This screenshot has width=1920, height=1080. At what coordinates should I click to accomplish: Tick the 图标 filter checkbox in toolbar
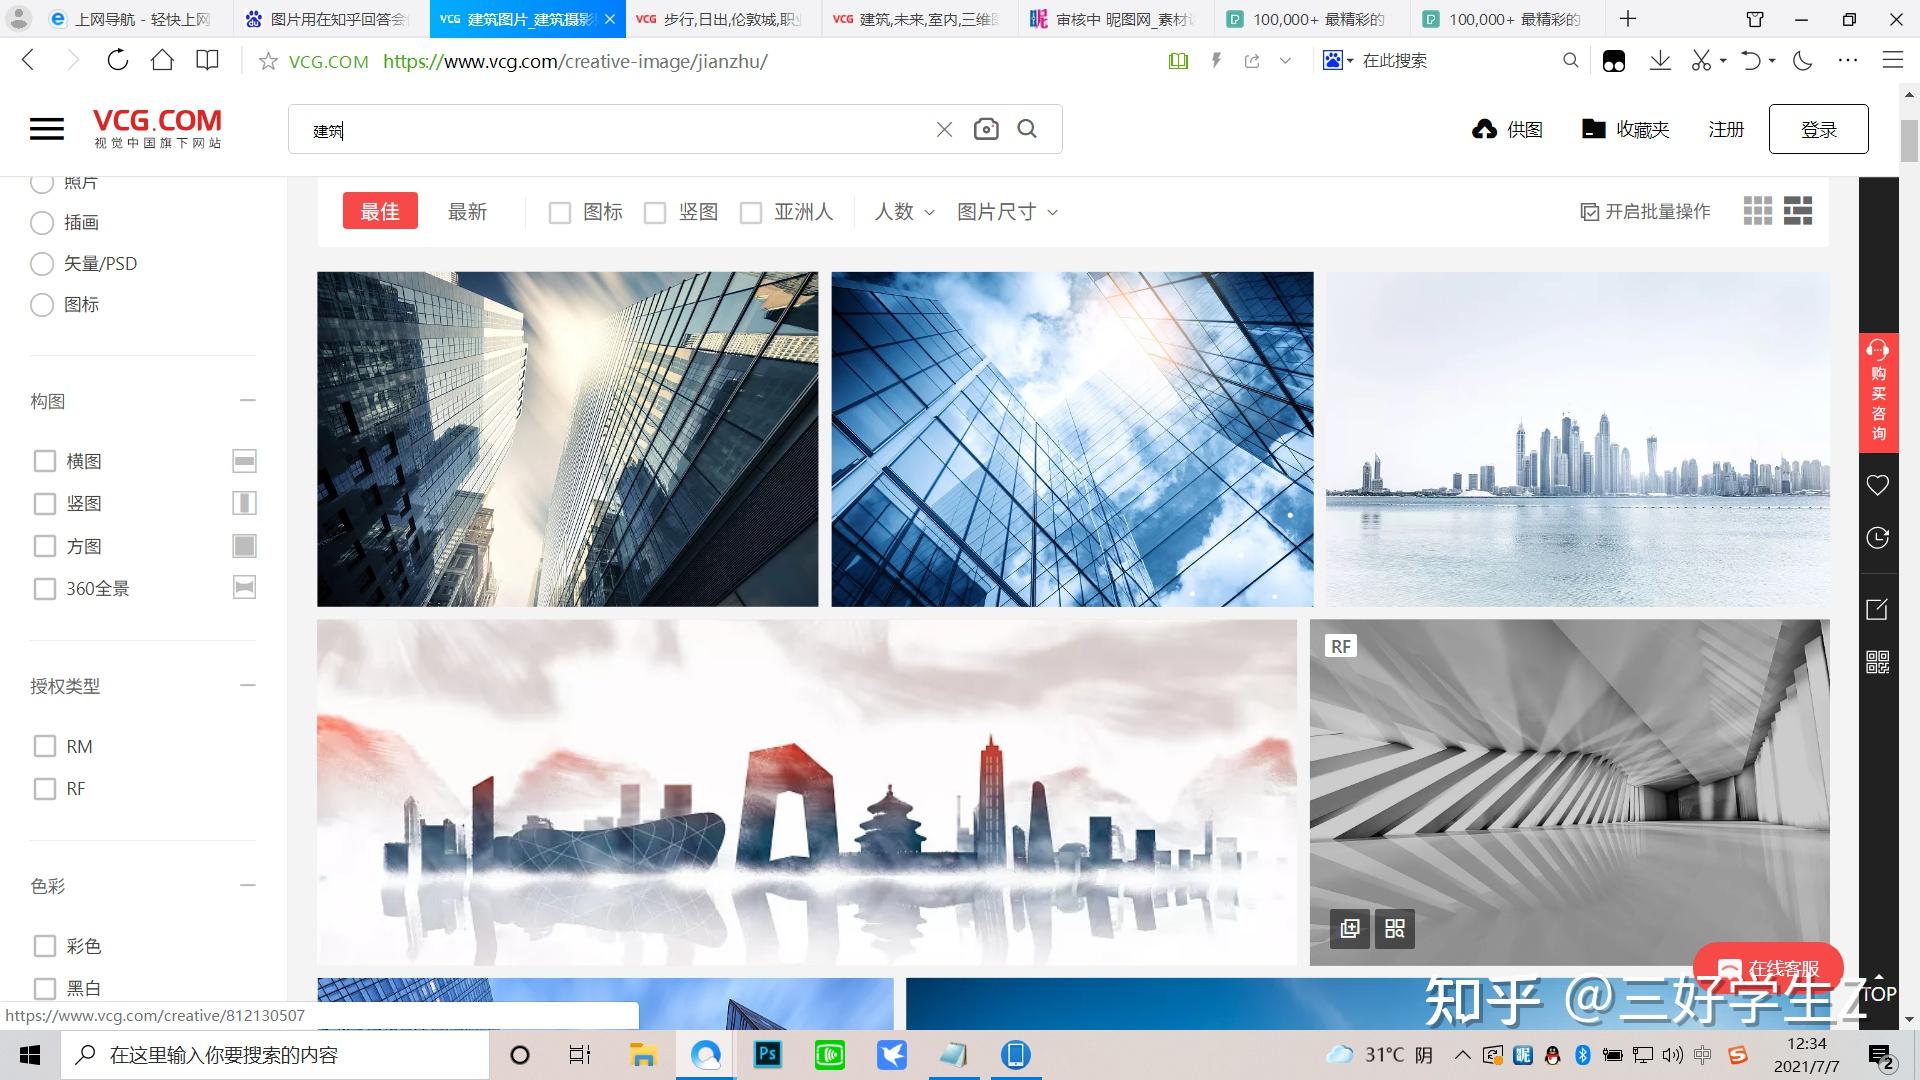tap(560, 212)
